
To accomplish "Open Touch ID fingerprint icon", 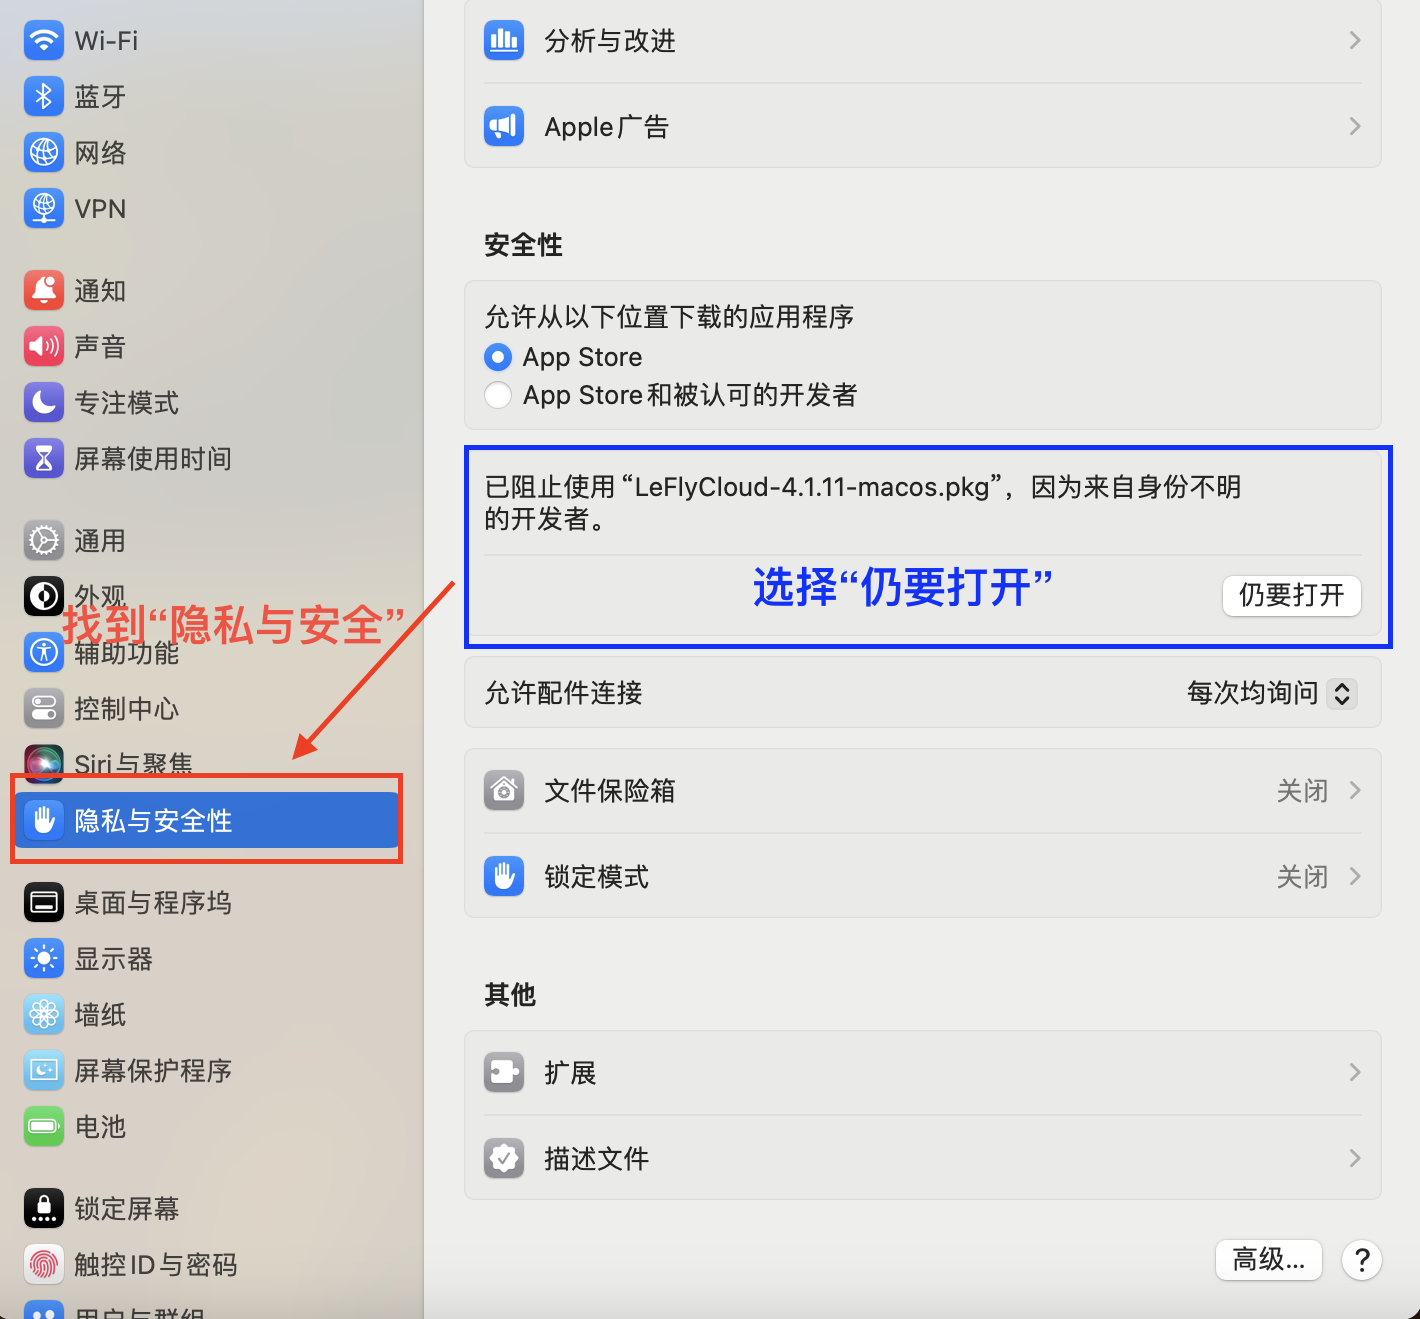I will (x=43, y=1265).
